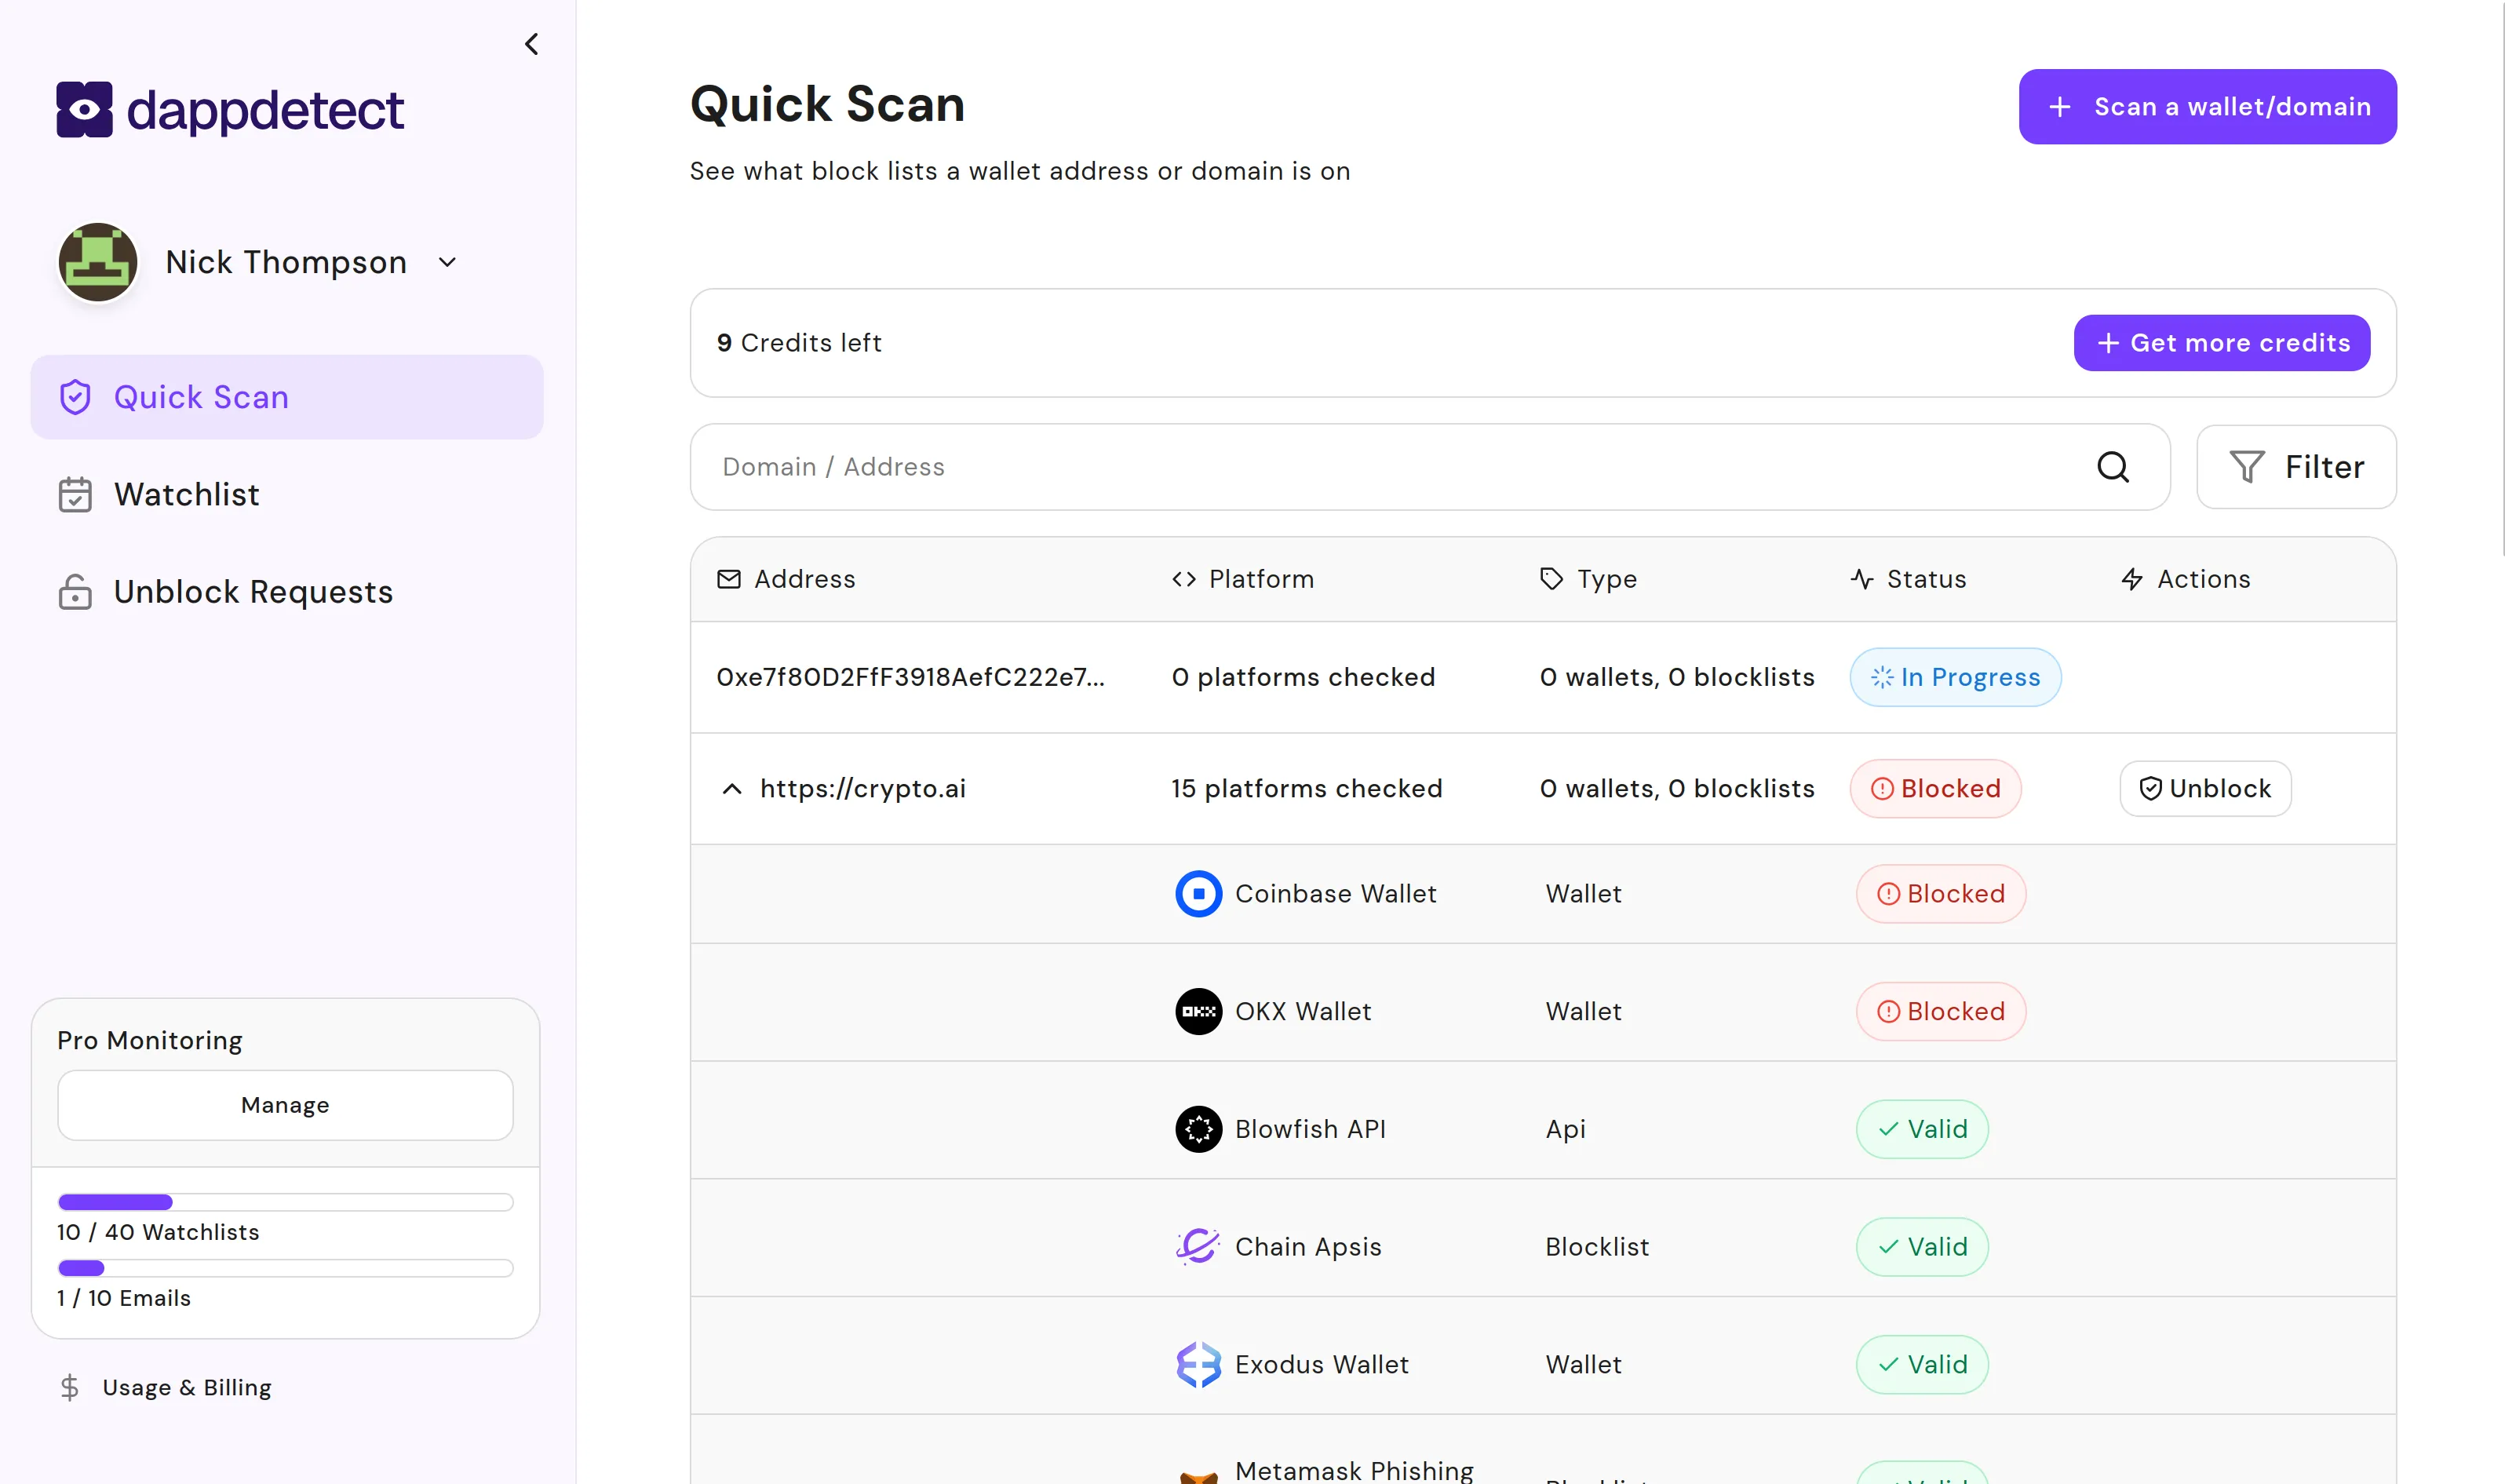Click the Scan a wallet/domain button

click(x=2207, y=106)
